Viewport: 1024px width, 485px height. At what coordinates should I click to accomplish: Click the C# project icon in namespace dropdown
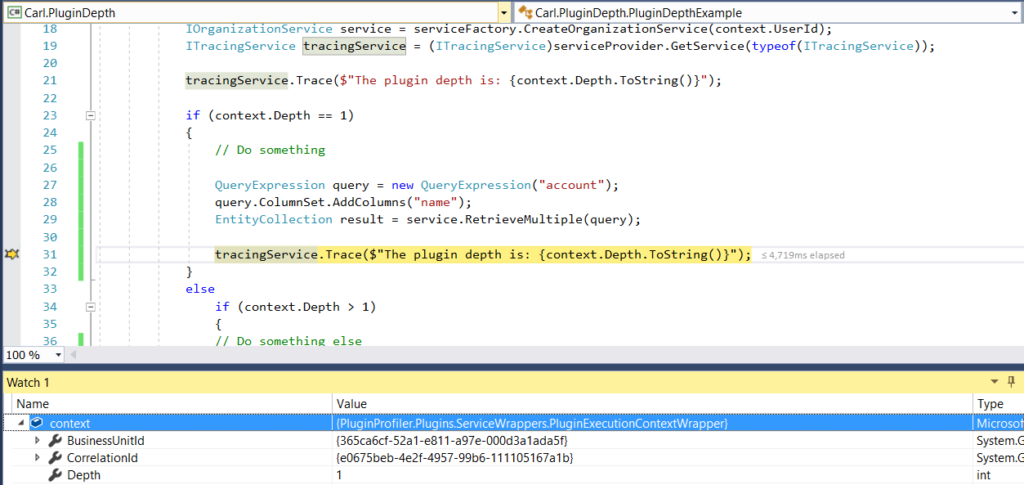click(x=14, y=13)
